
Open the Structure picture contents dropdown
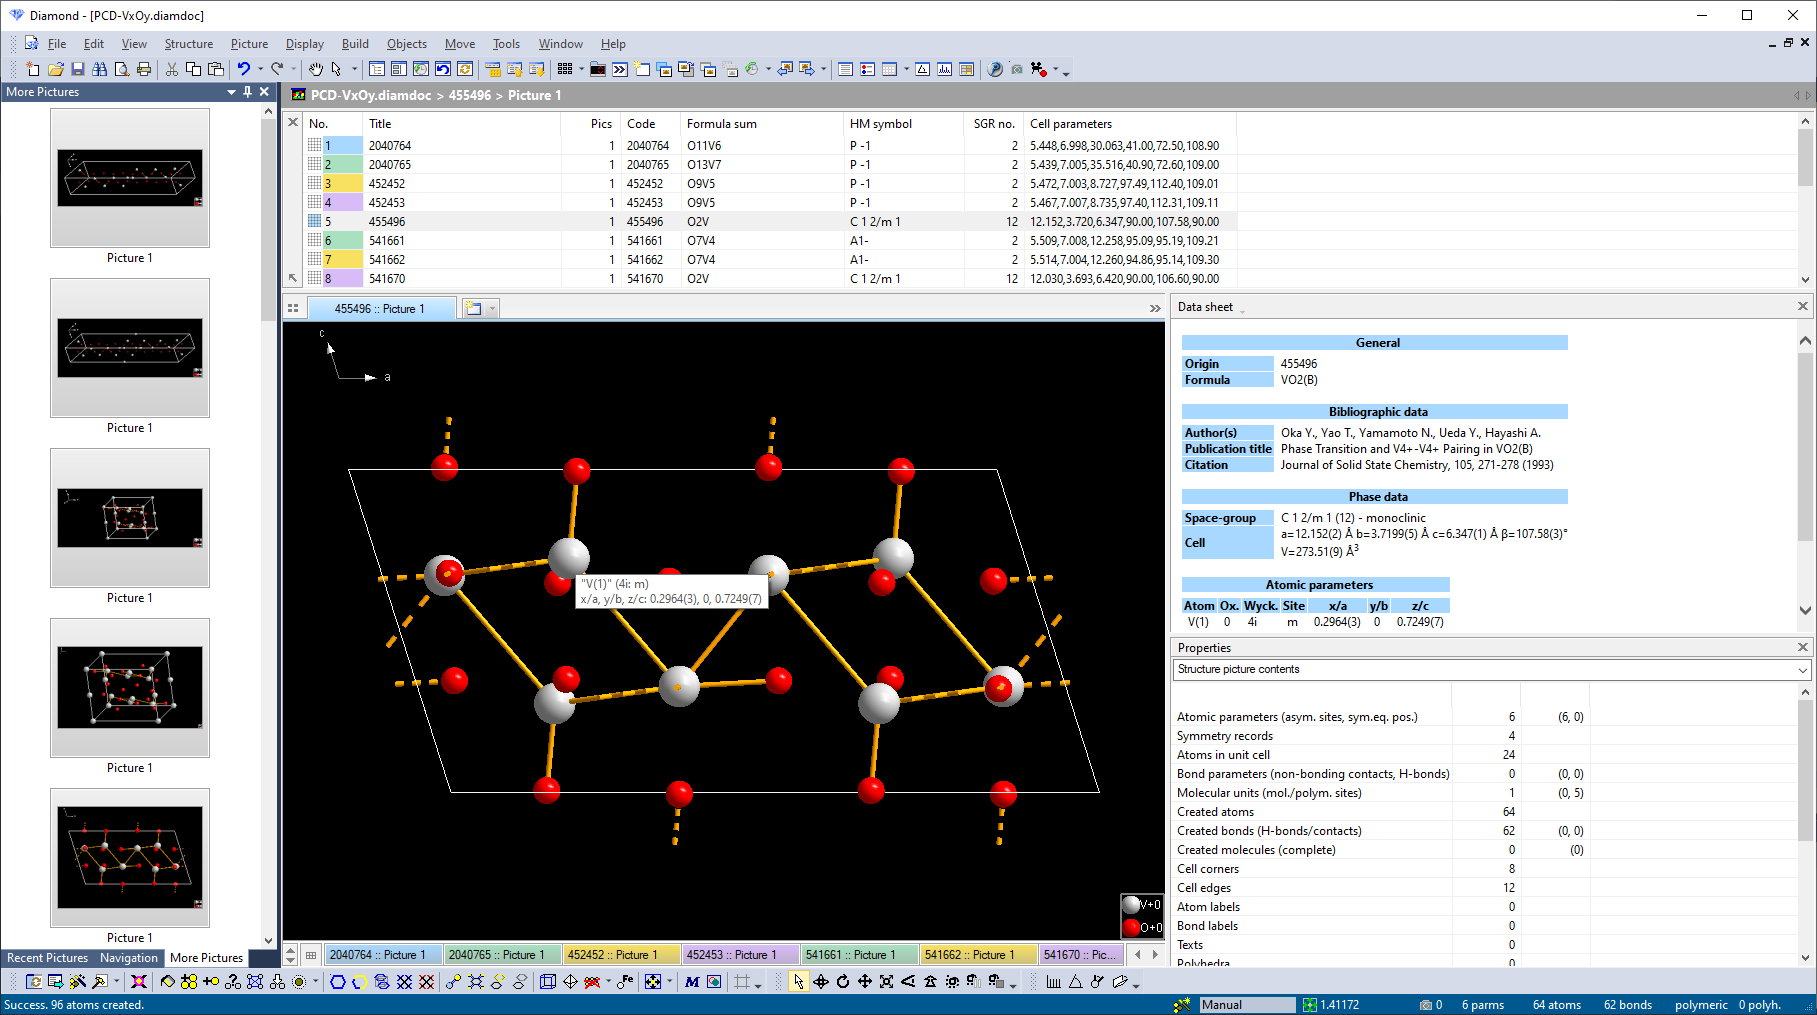pos(1802,670)
